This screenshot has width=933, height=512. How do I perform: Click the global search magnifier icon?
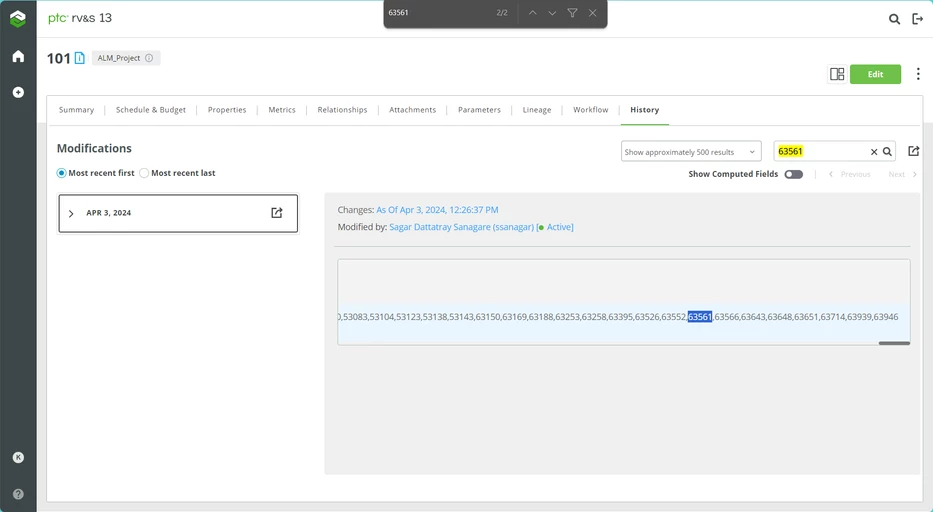pyautogui.click(x=894, y=19)
